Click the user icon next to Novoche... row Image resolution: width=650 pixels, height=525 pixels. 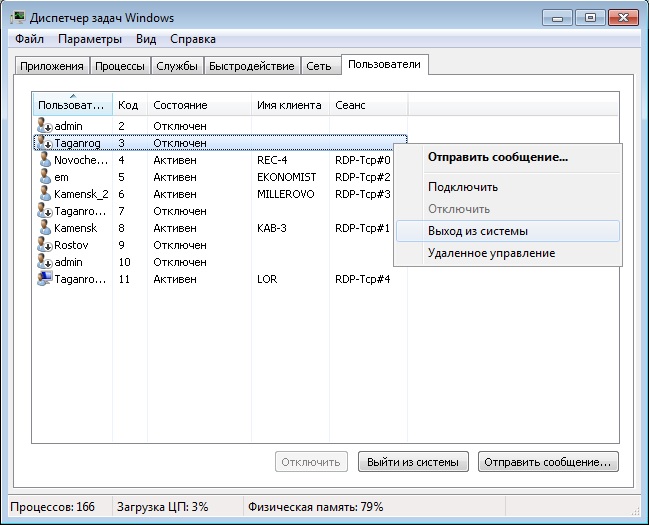pyautogui.click(x=44, y=160)
